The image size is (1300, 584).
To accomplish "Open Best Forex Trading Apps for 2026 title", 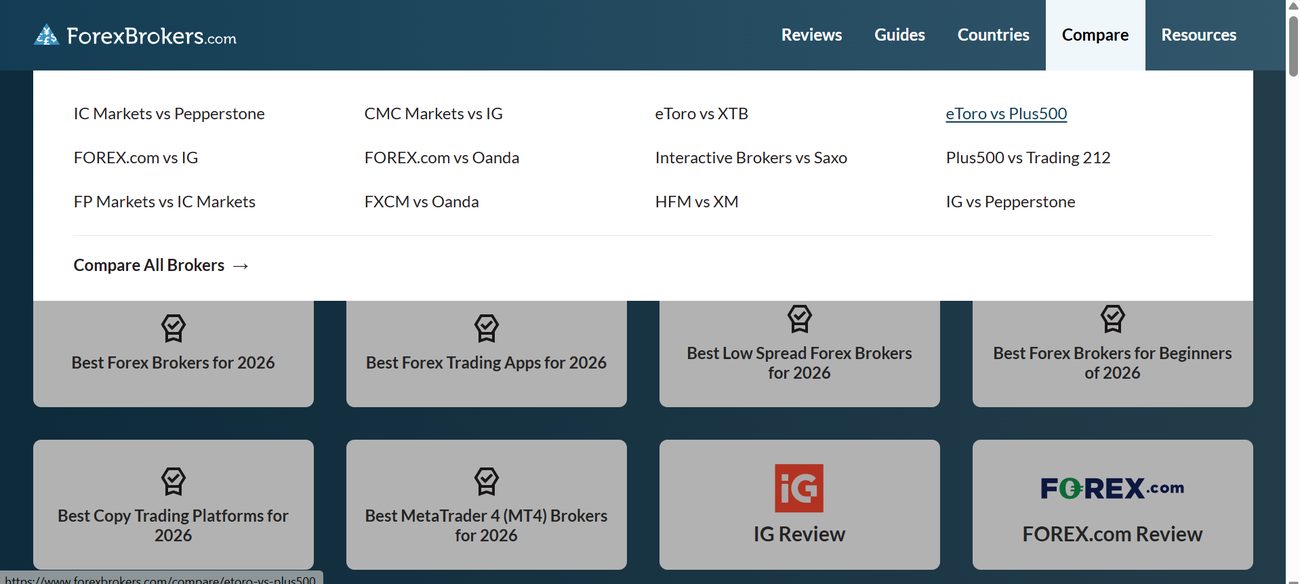I will point(486,363).
